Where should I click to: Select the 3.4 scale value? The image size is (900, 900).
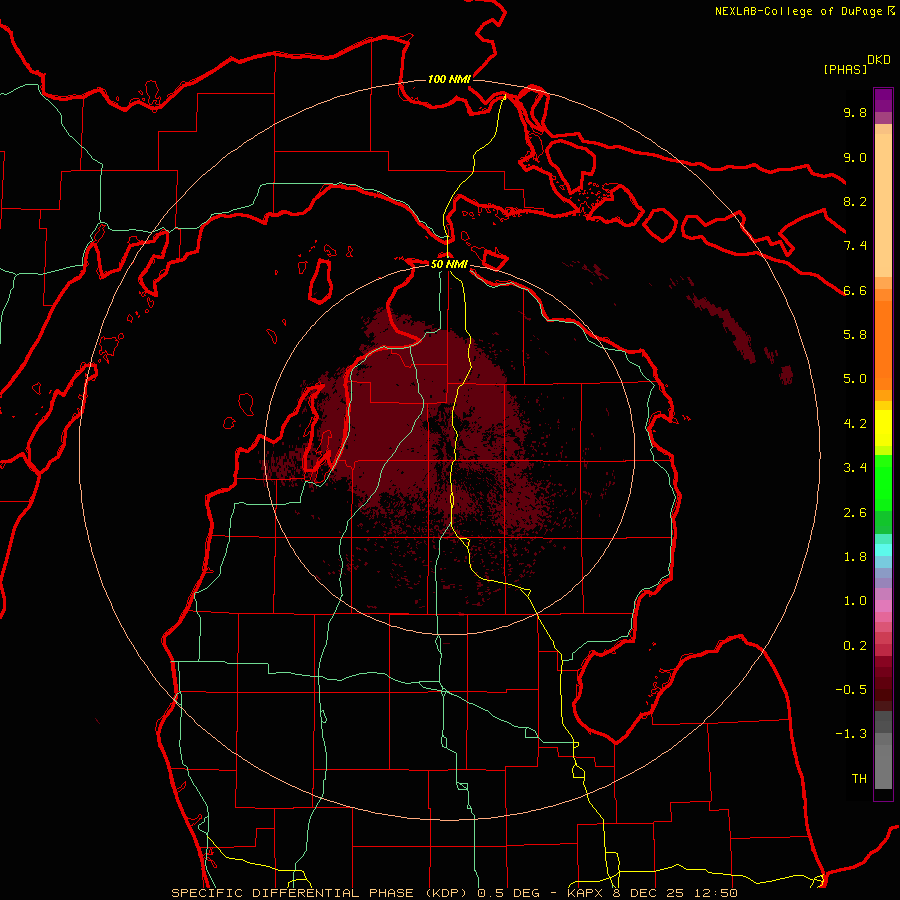pos(855,468)
